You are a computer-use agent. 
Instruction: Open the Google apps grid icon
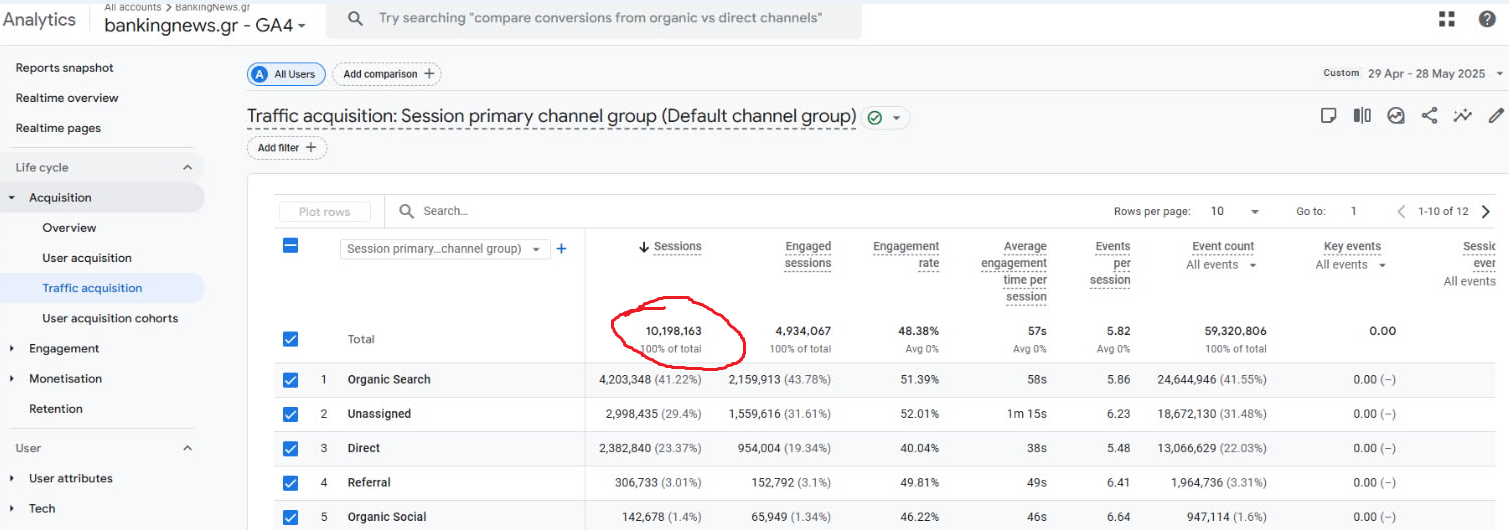(x=1447, y=19)
